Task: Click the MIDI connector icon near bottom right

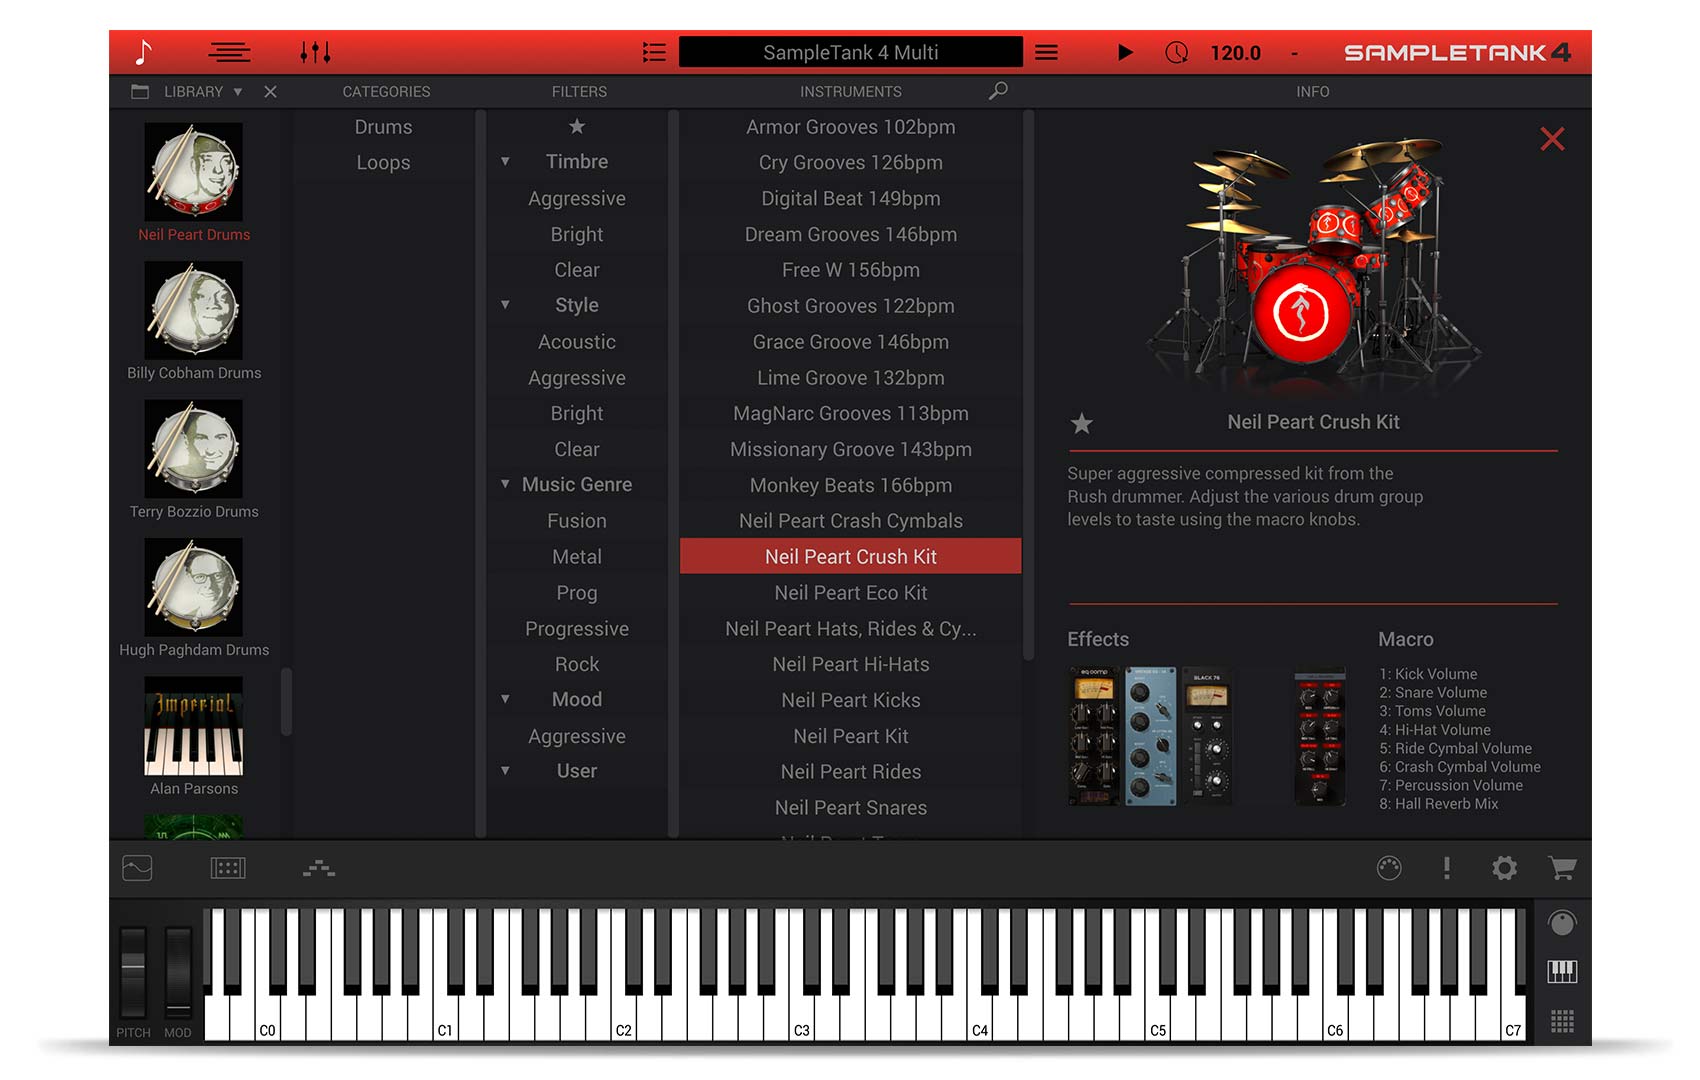Action: click(x=1390, y=868)
